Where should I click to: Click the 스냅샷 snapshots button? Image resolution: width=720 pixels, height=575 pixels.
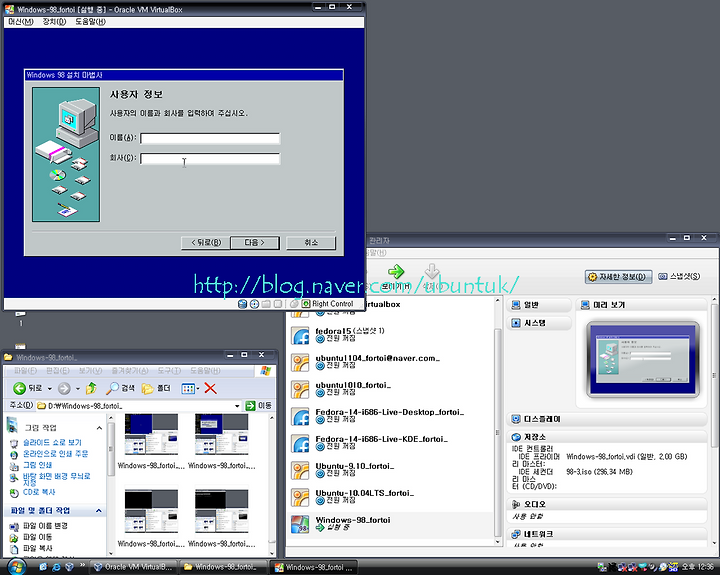click(679, 276)
